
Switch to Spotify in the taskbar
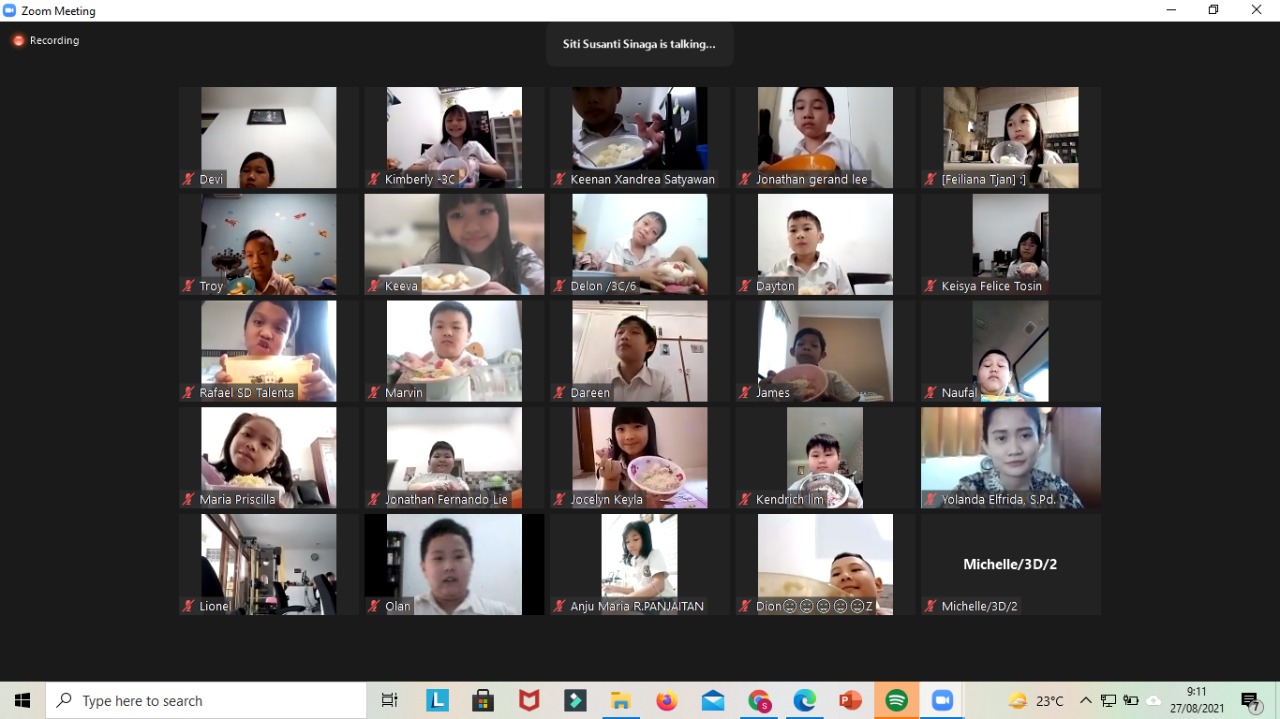coord(897,701)
